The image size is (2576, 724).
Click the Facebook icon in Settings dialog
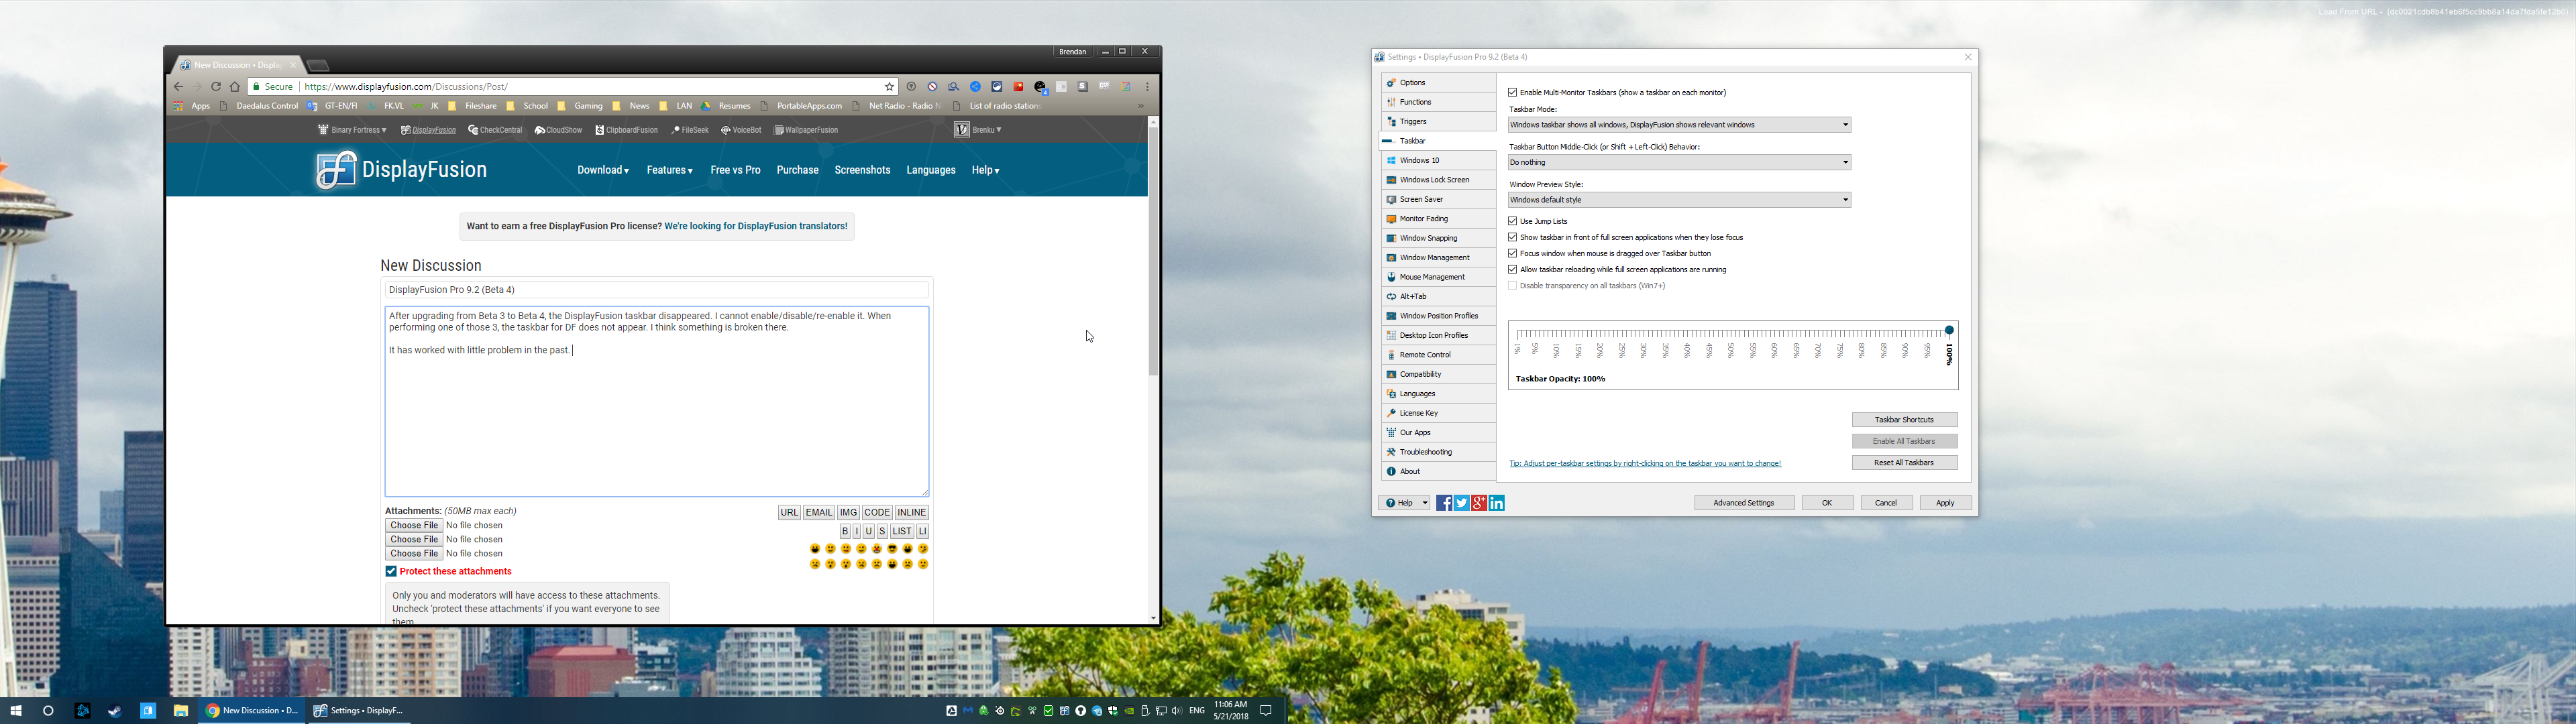click(1444, 503)
